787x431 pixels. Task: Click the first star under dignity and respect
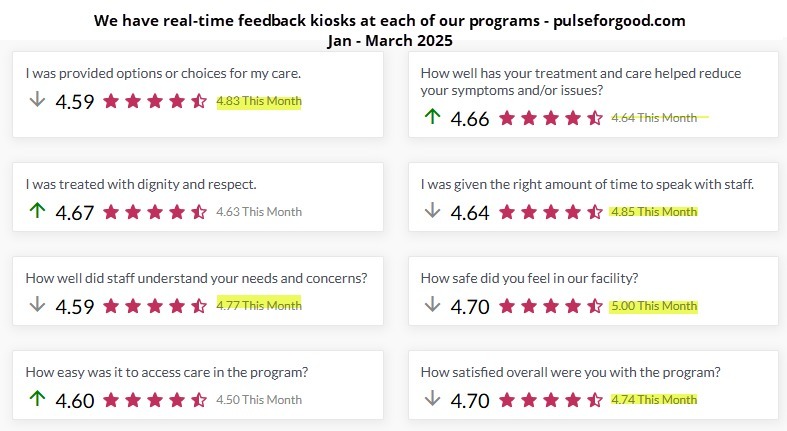[x=111, y=212]
